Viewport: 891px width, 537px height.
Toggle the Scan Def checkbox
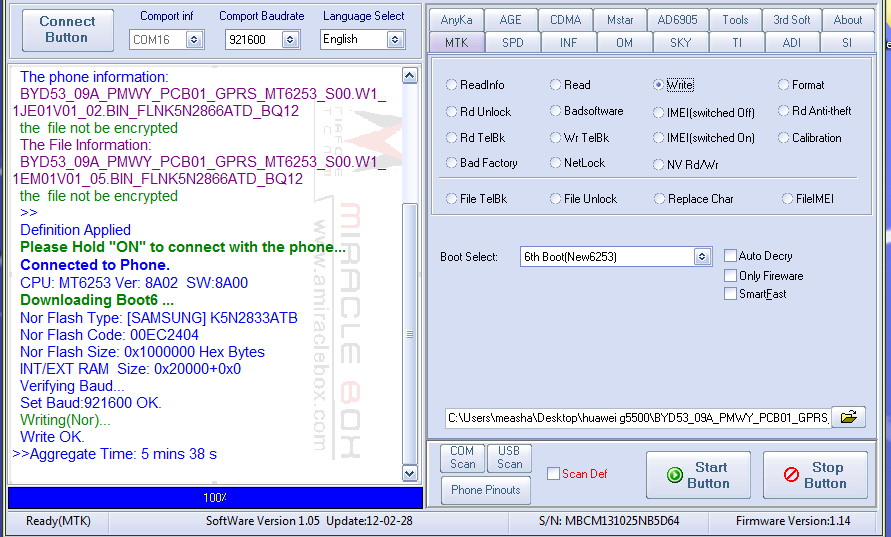click(553, 473)
